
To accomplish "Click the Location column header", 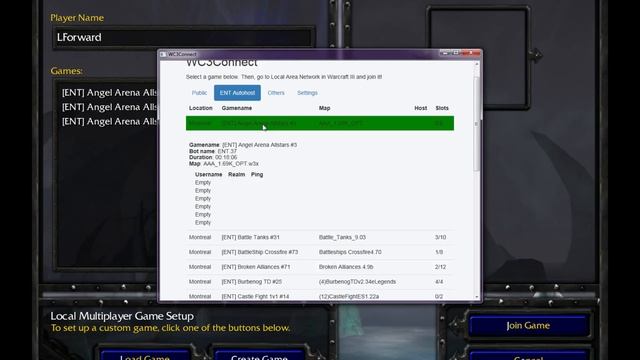I will tap(201, 108).
